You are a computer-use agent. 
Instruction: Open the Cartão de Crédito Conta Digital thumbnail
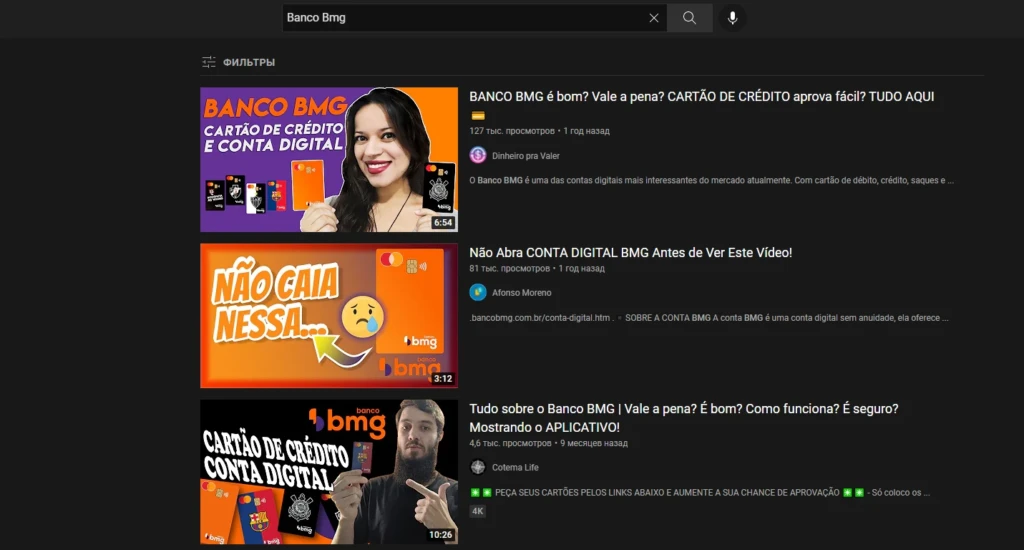pos(329,472)
